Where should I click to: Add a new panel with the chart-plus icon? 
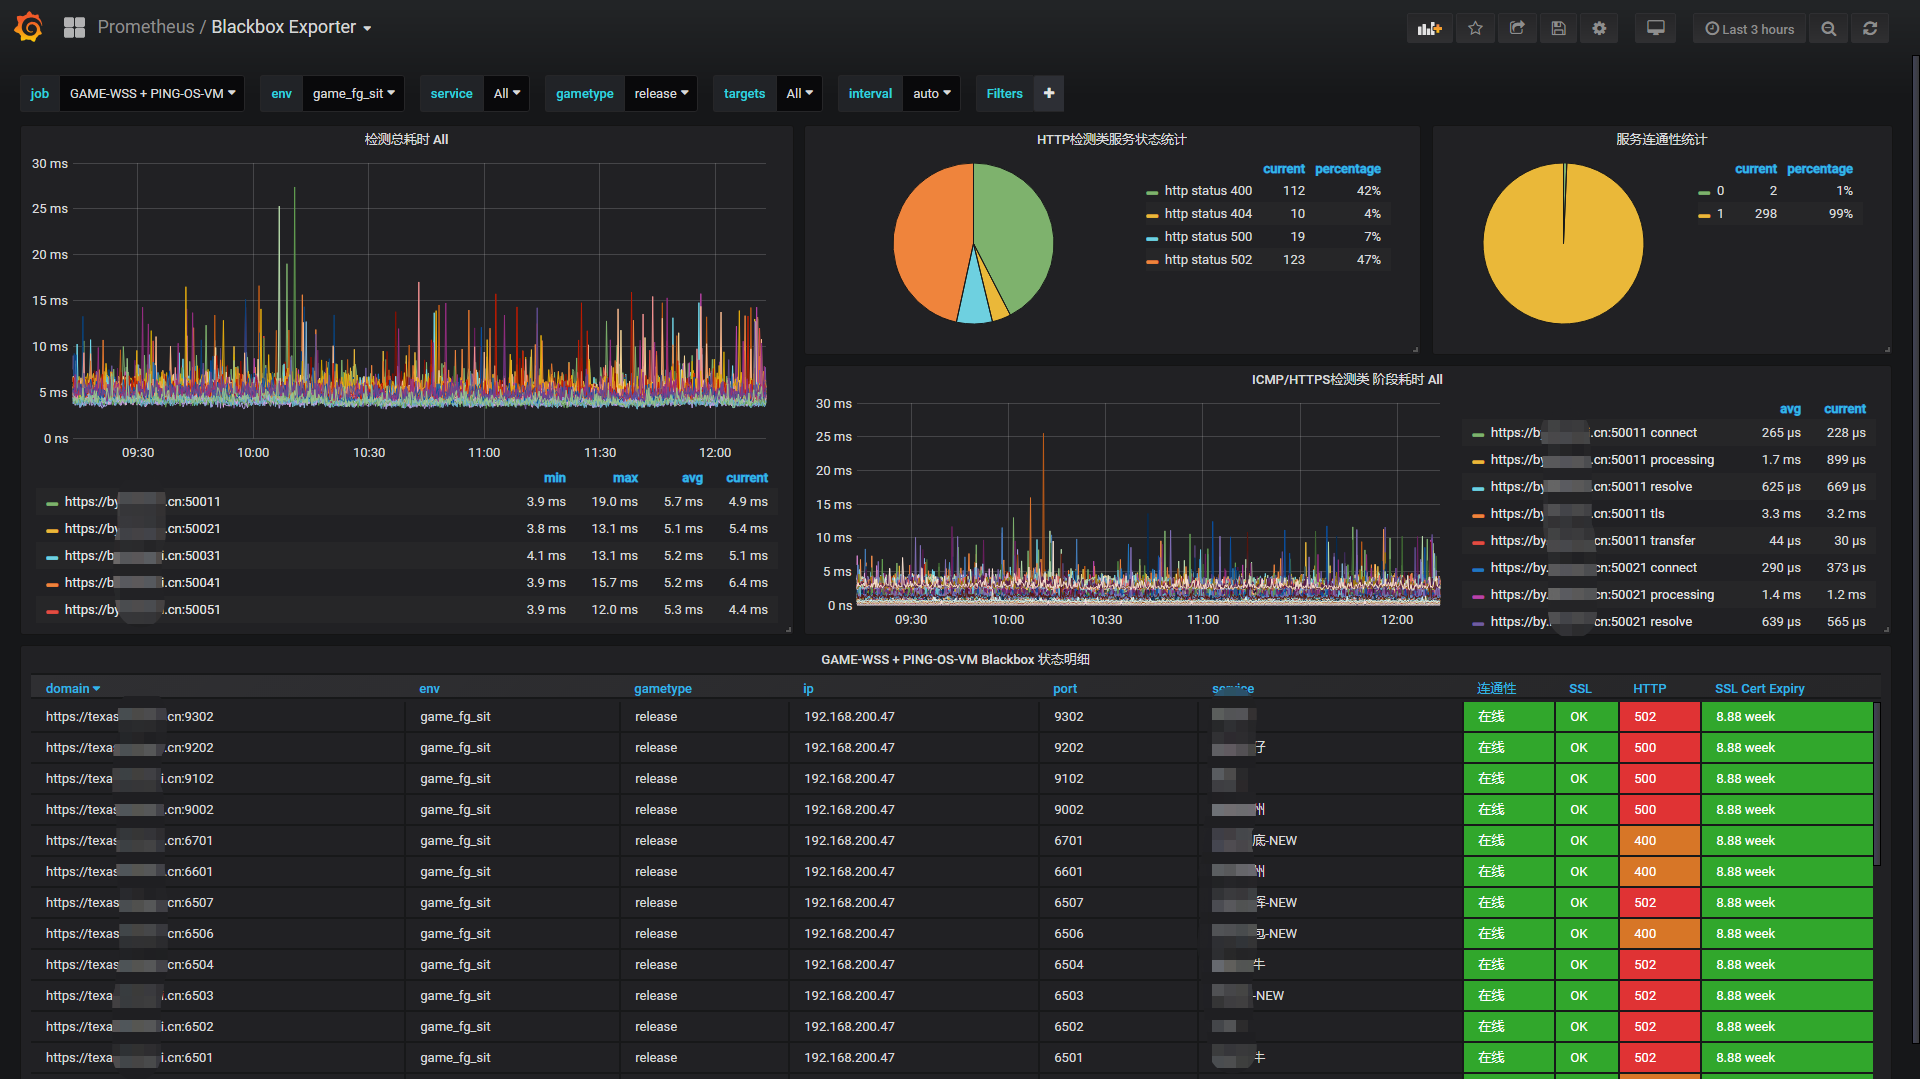[x=1429, y=29]
